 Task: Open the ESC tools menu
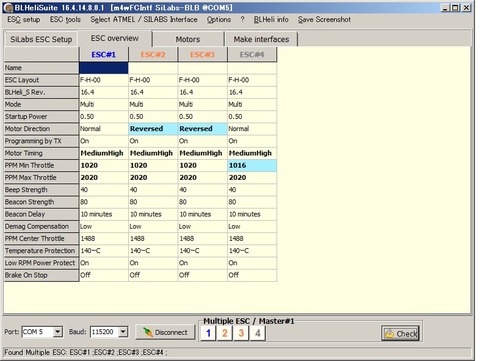click(65, 20)
